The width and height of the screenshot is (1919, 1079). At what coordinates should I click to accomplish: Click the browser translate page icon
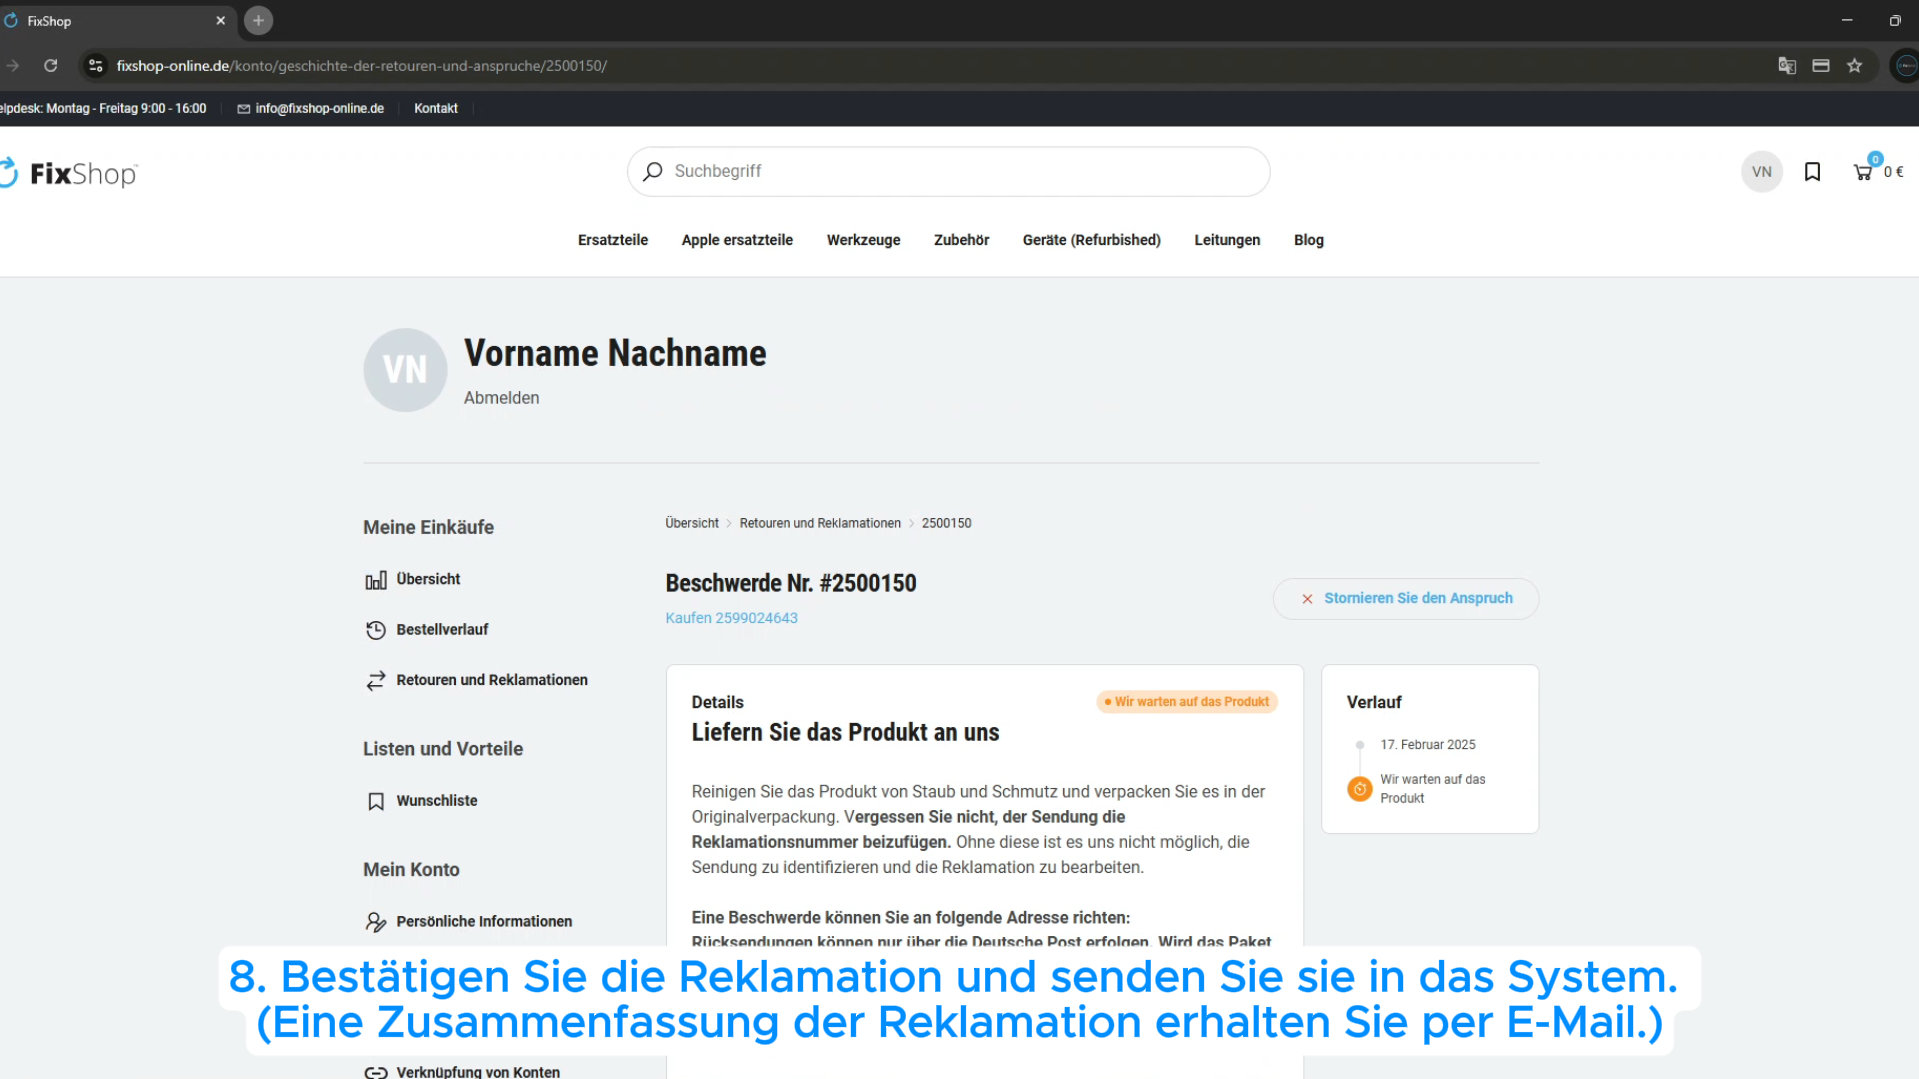coord(1787,66)
